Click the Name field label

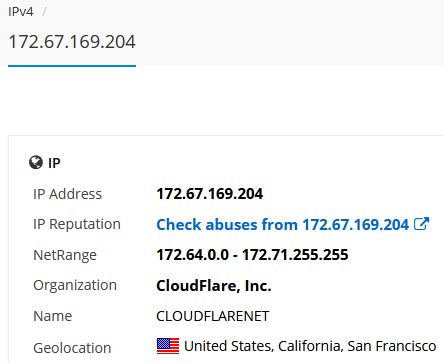53,316
